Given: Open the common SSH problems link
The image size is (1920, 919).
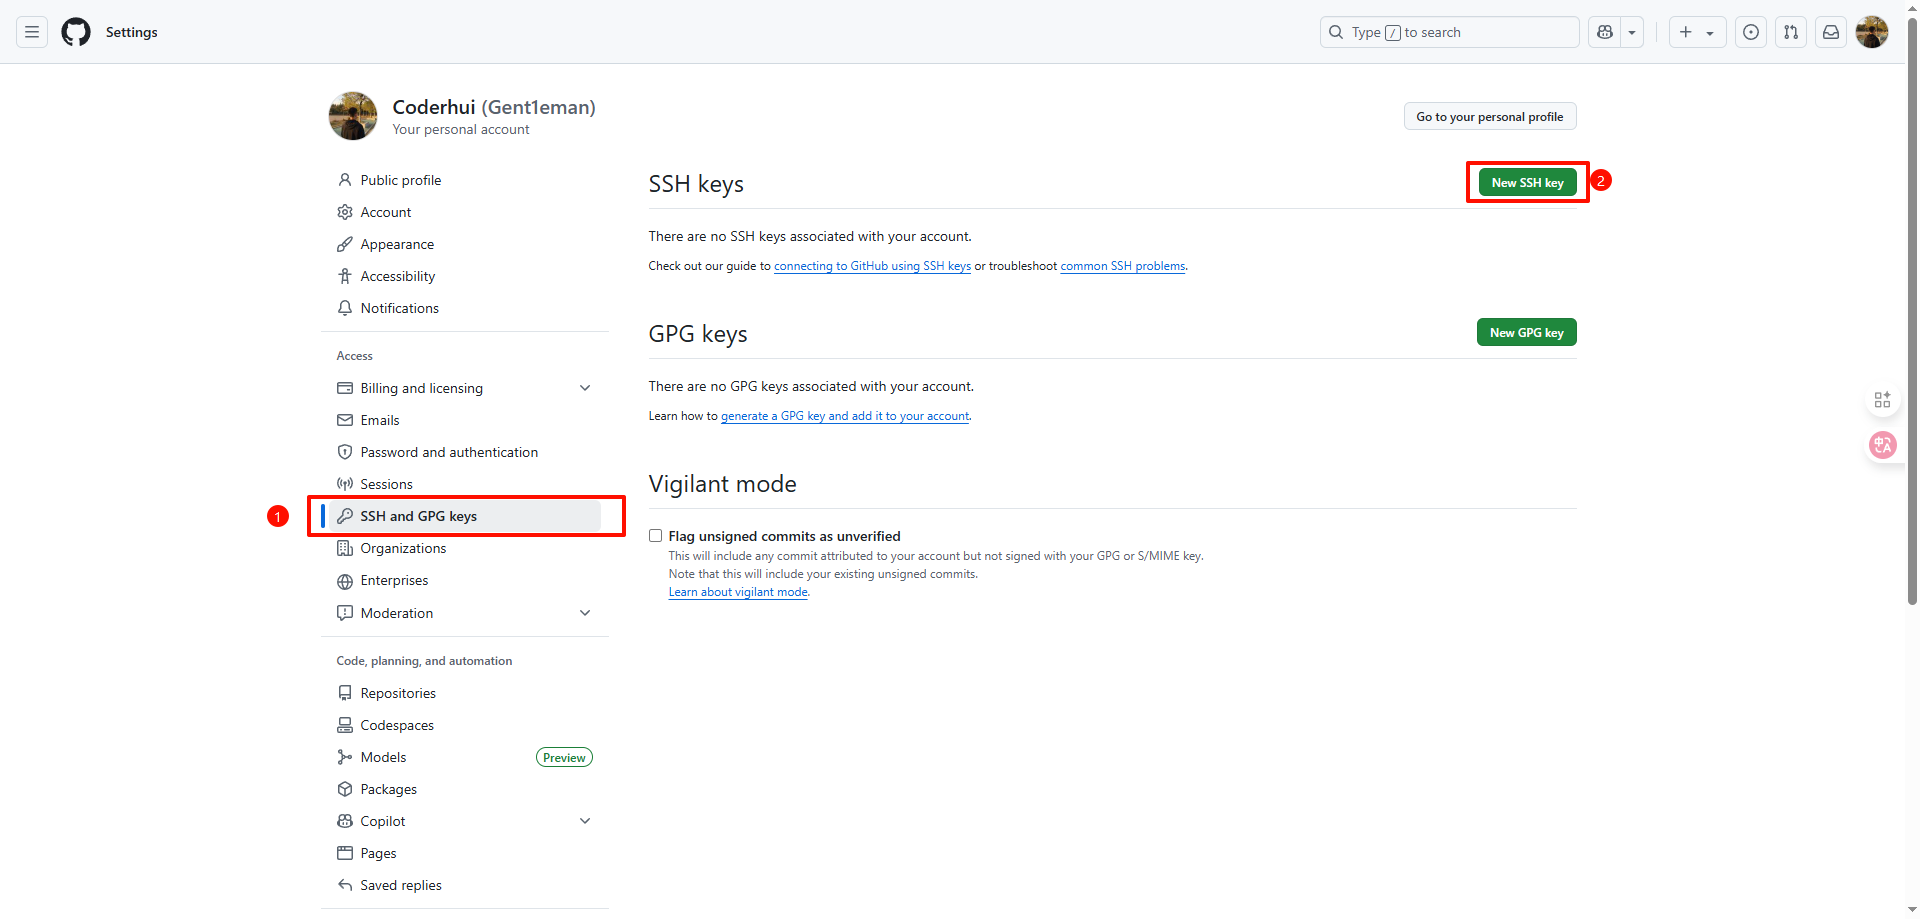Looking at the screenshot, I should click(1122, 266).
